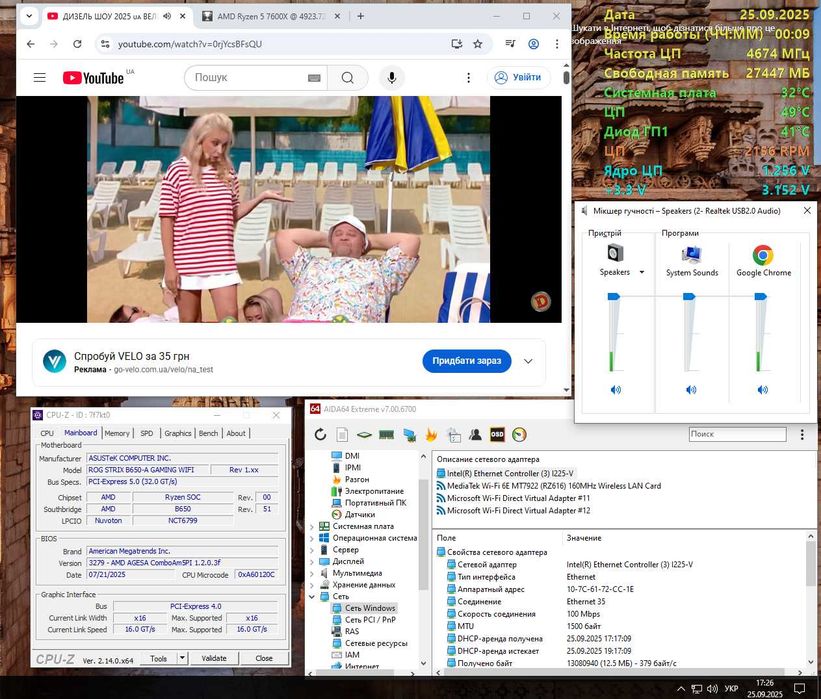Click the AIDA64 CPU chip toolbar icon

(364, 435)
